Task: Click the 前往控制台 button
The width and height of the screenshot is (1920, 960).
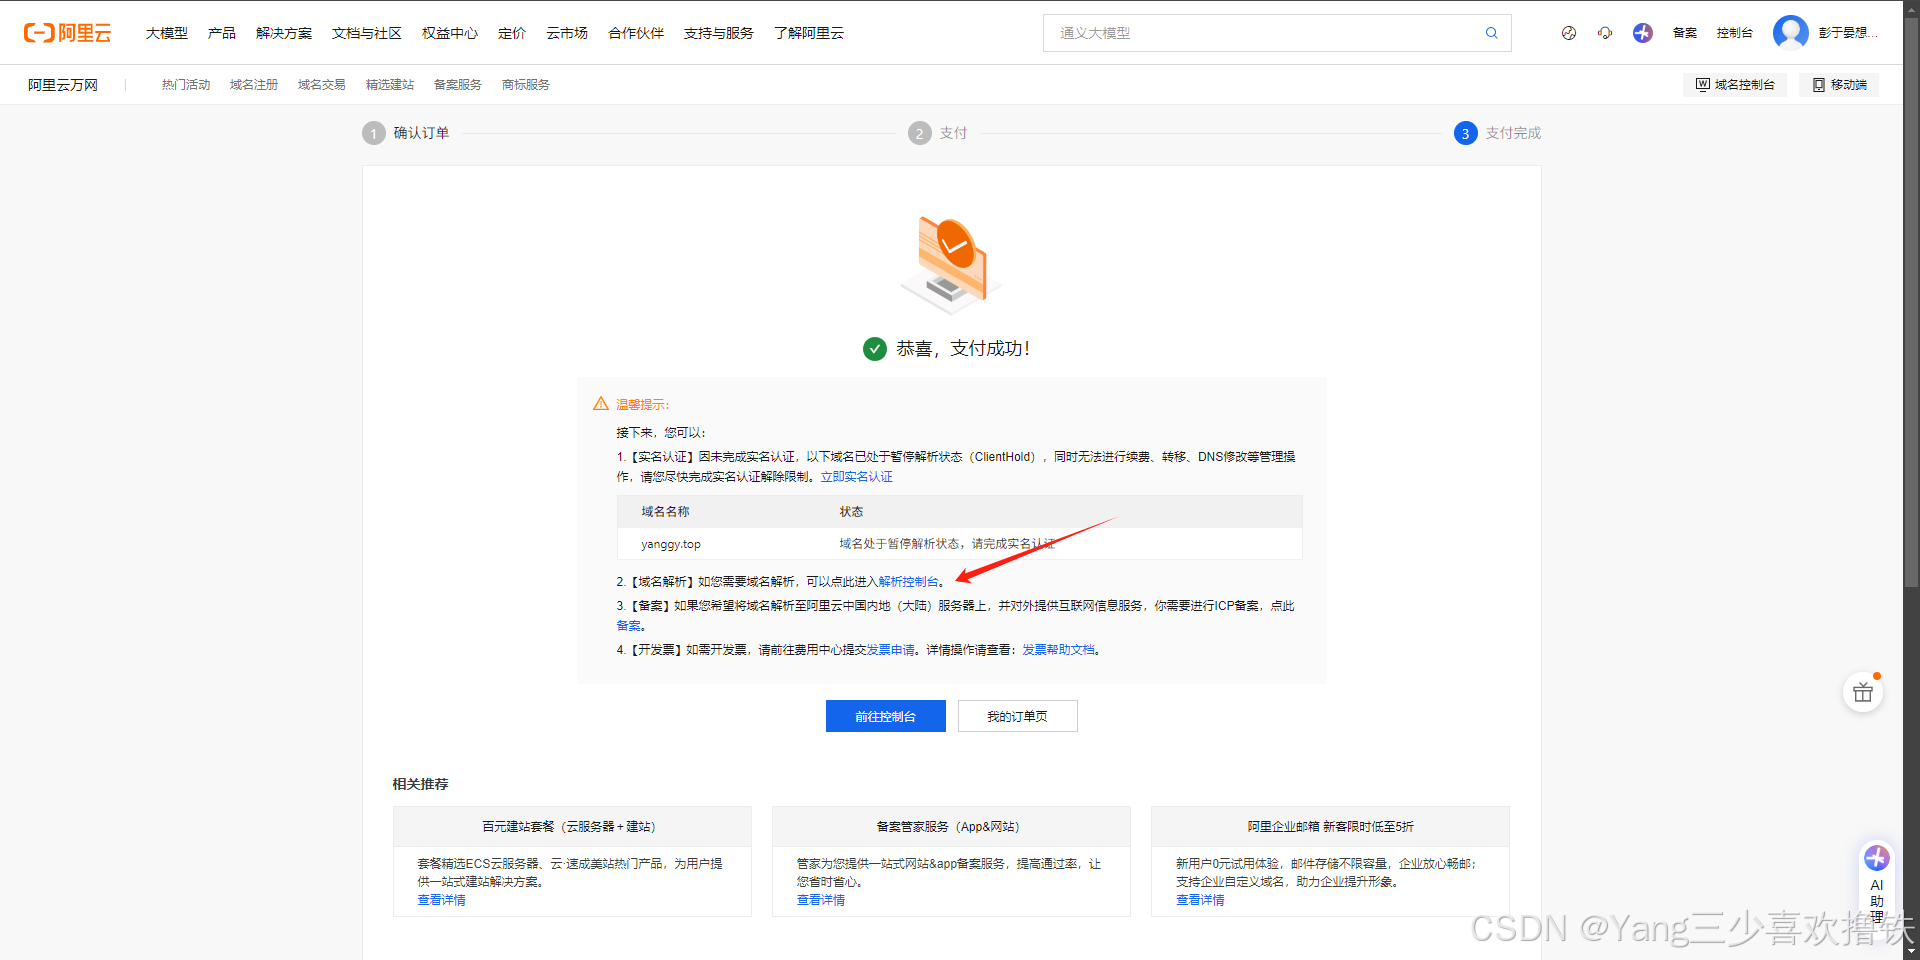Action: tap(886, 716)
